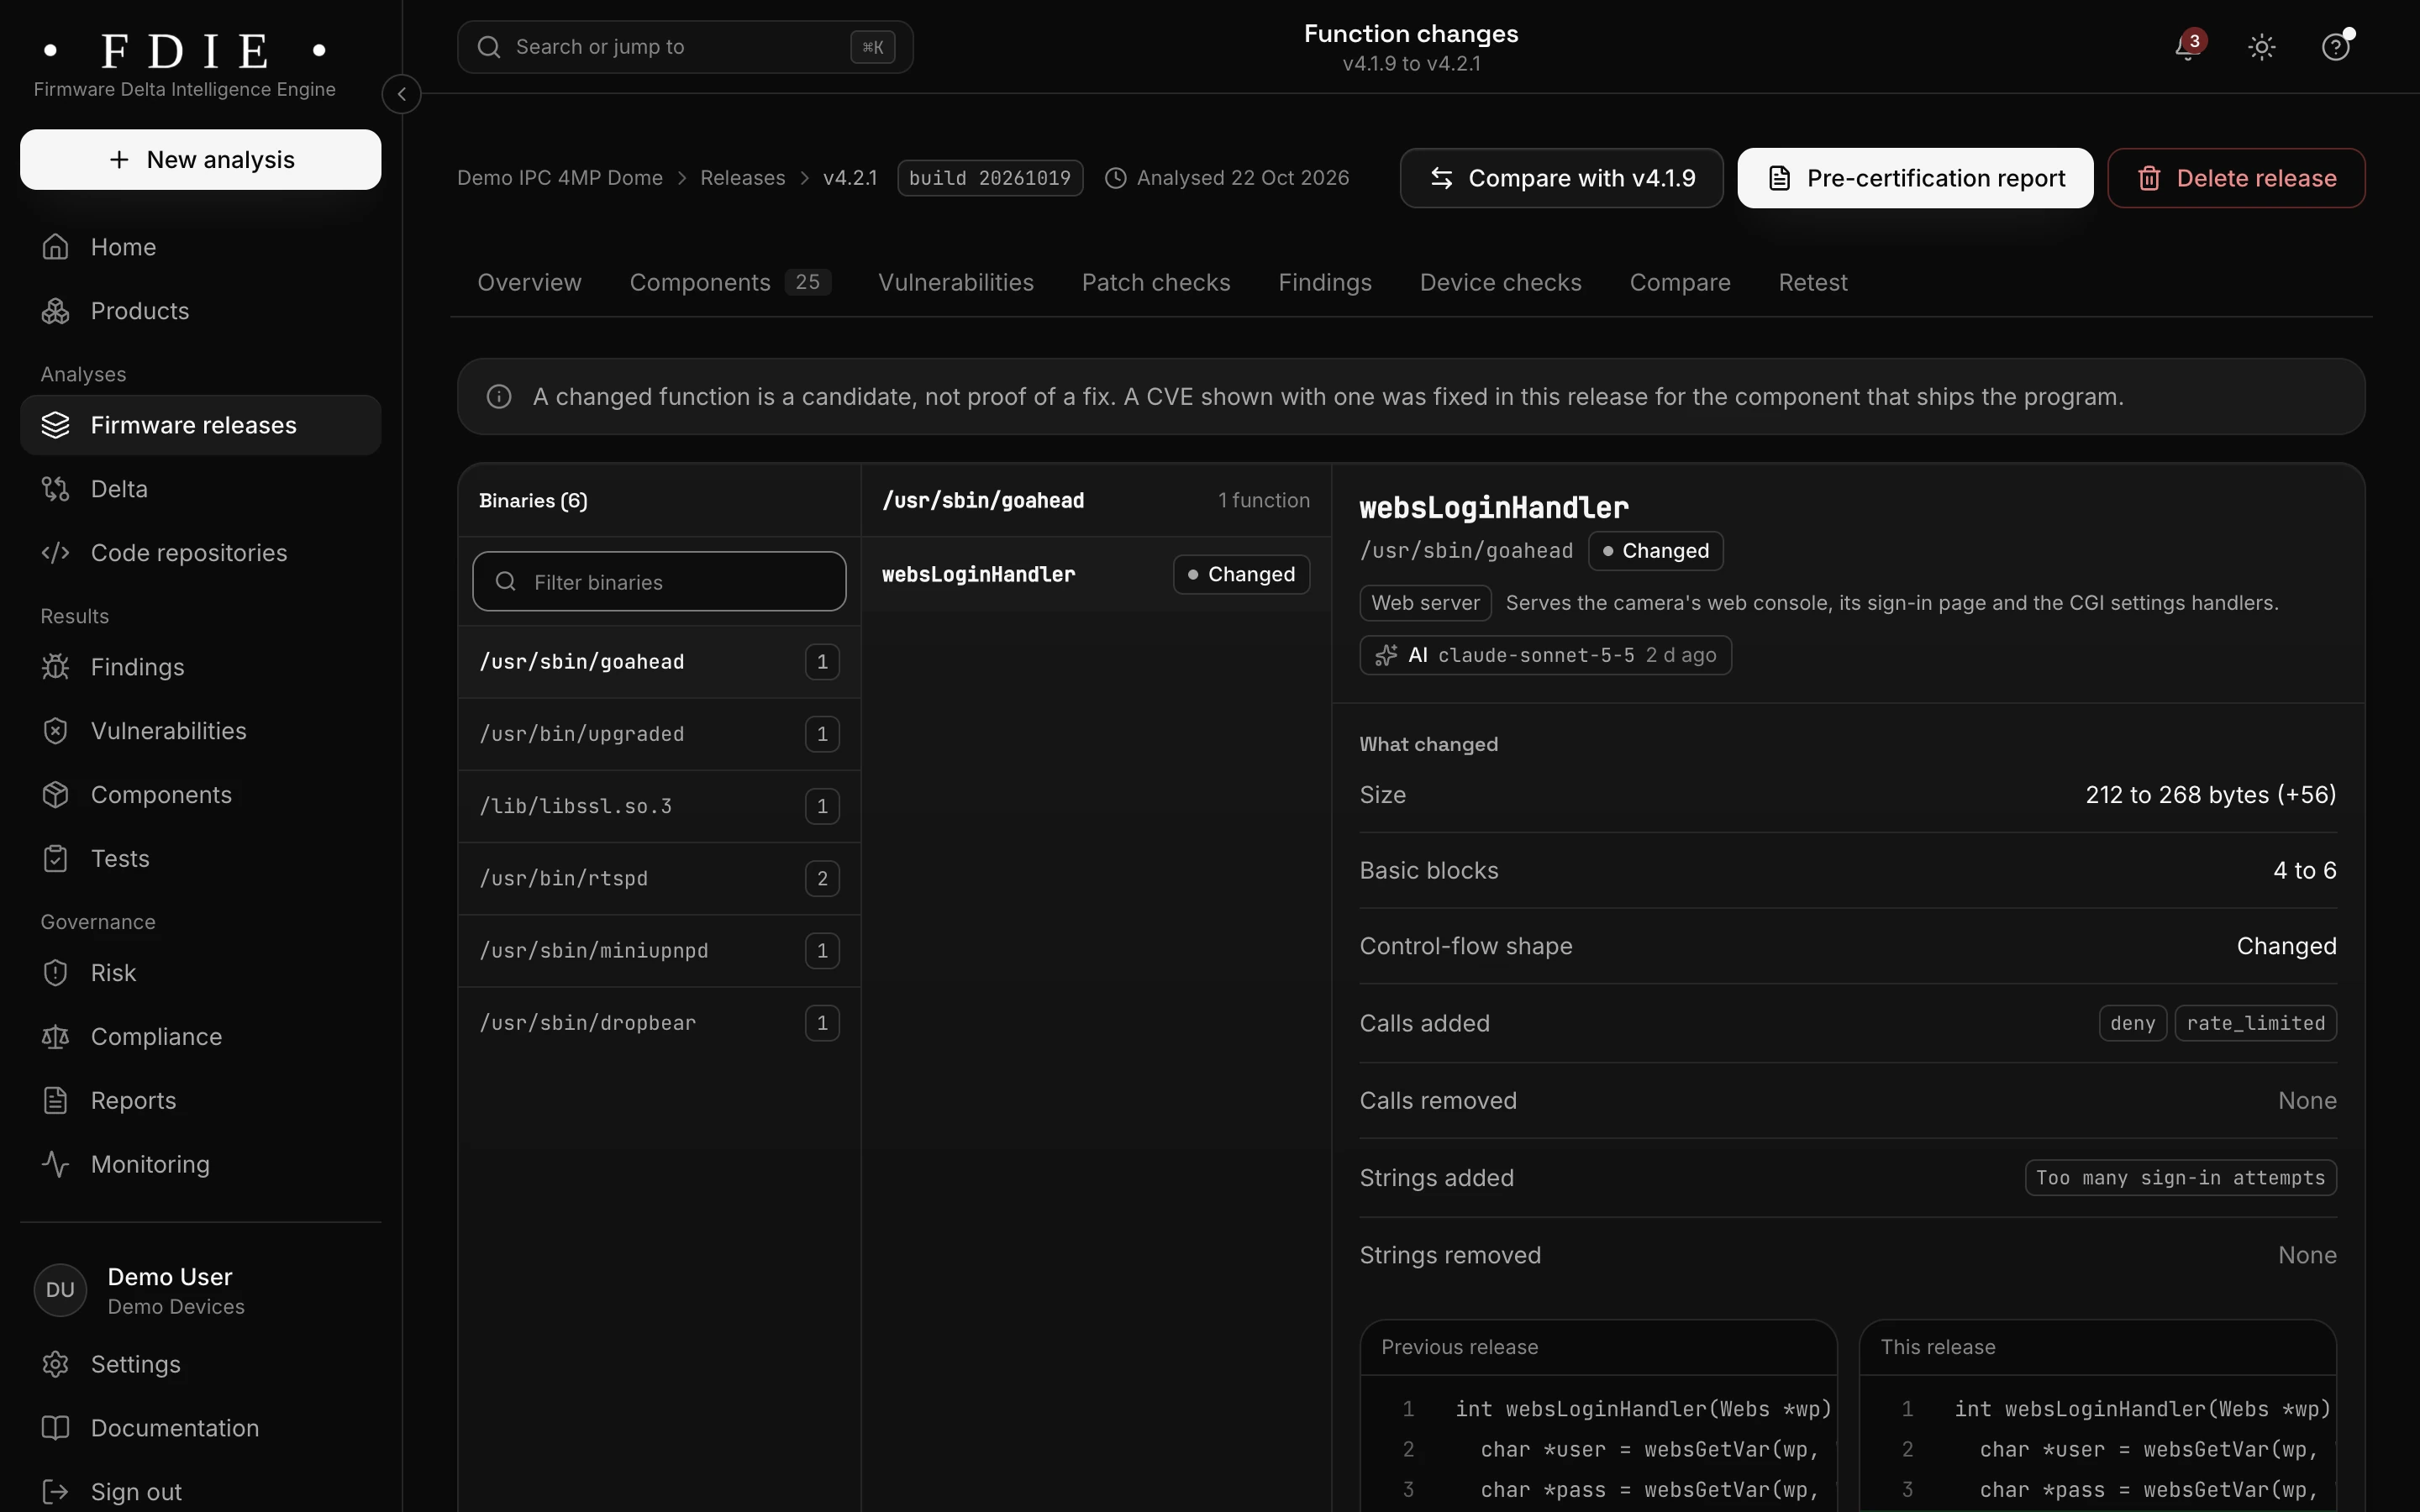2420x1512 pixels.
Task: Click the Sign out icon
Action: (x=55, y=1492)
